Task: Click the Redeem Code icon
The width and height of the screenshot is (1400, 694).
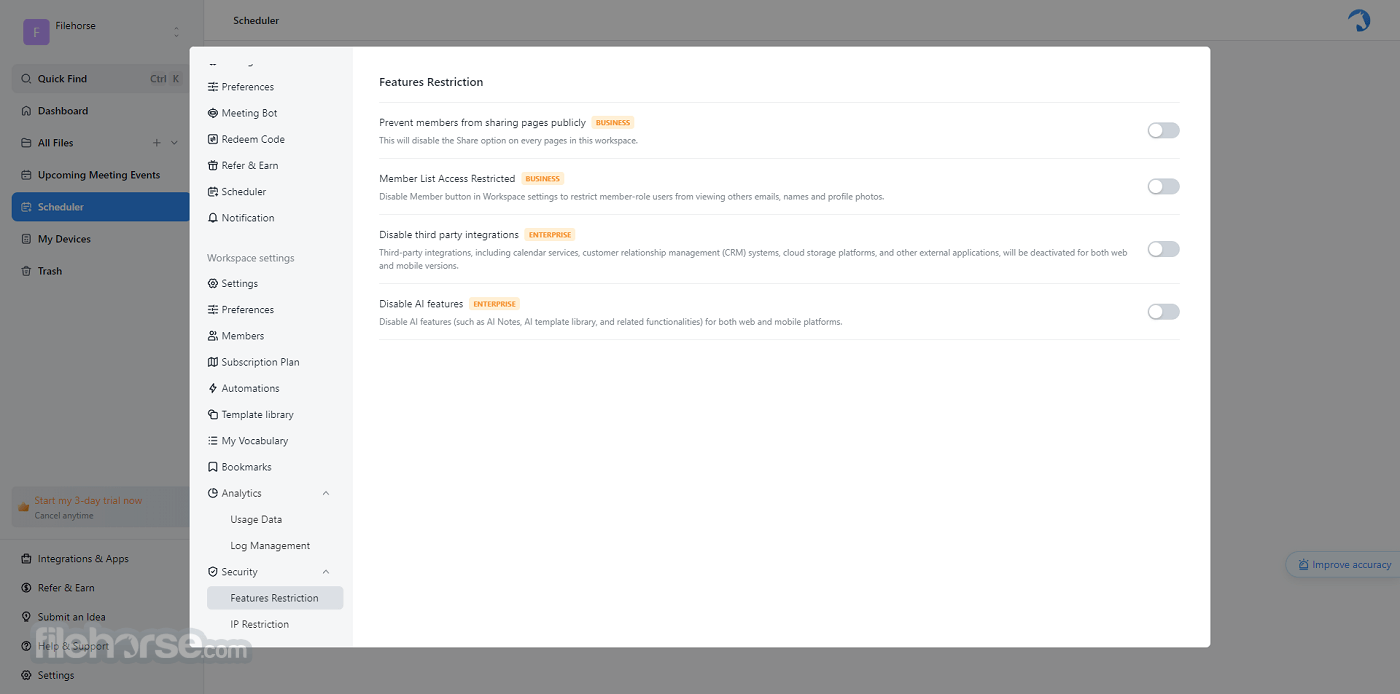Action: coord(213,139)
